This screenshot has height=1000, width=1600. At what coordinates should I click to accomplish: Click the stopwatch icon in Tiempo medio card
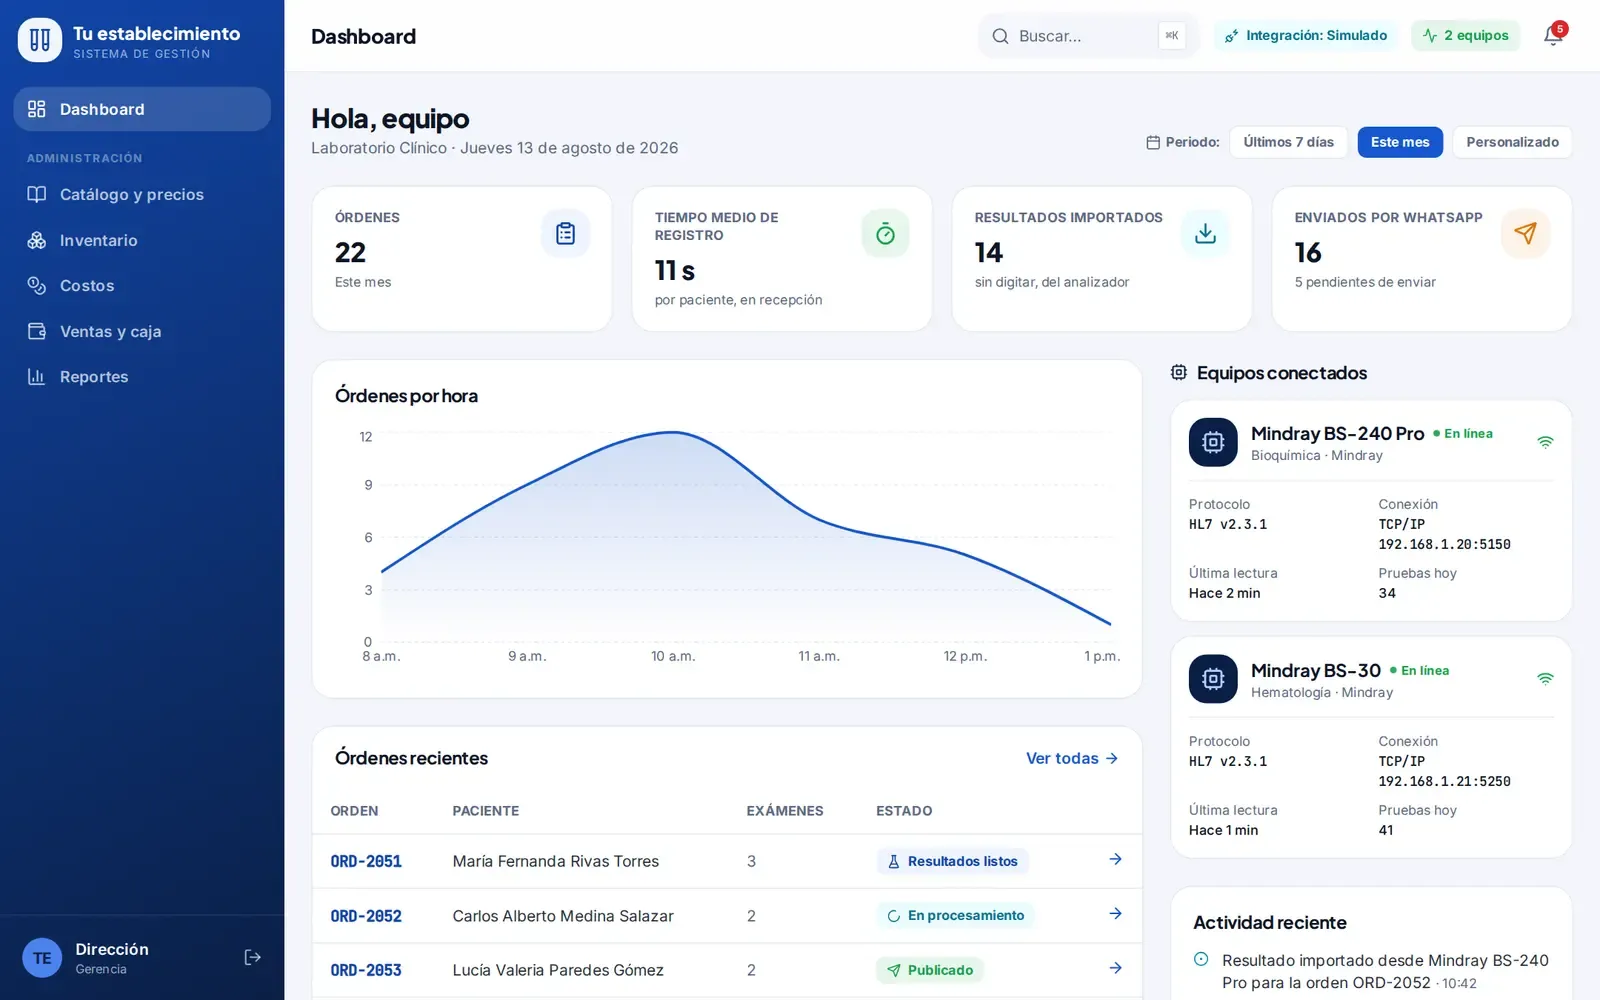(x=885, y=233)
